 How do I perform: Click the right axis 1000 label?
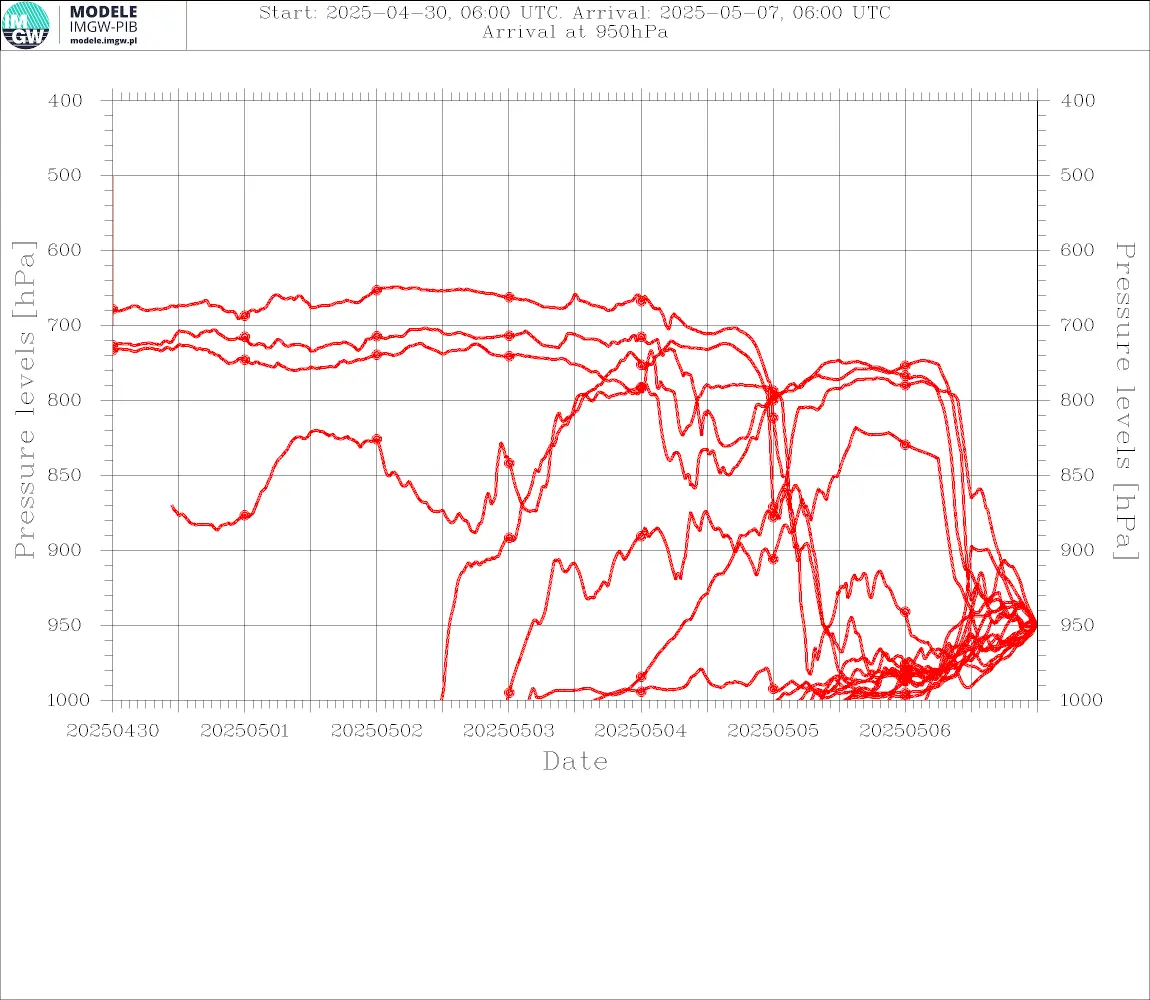tap(1082, 700)
